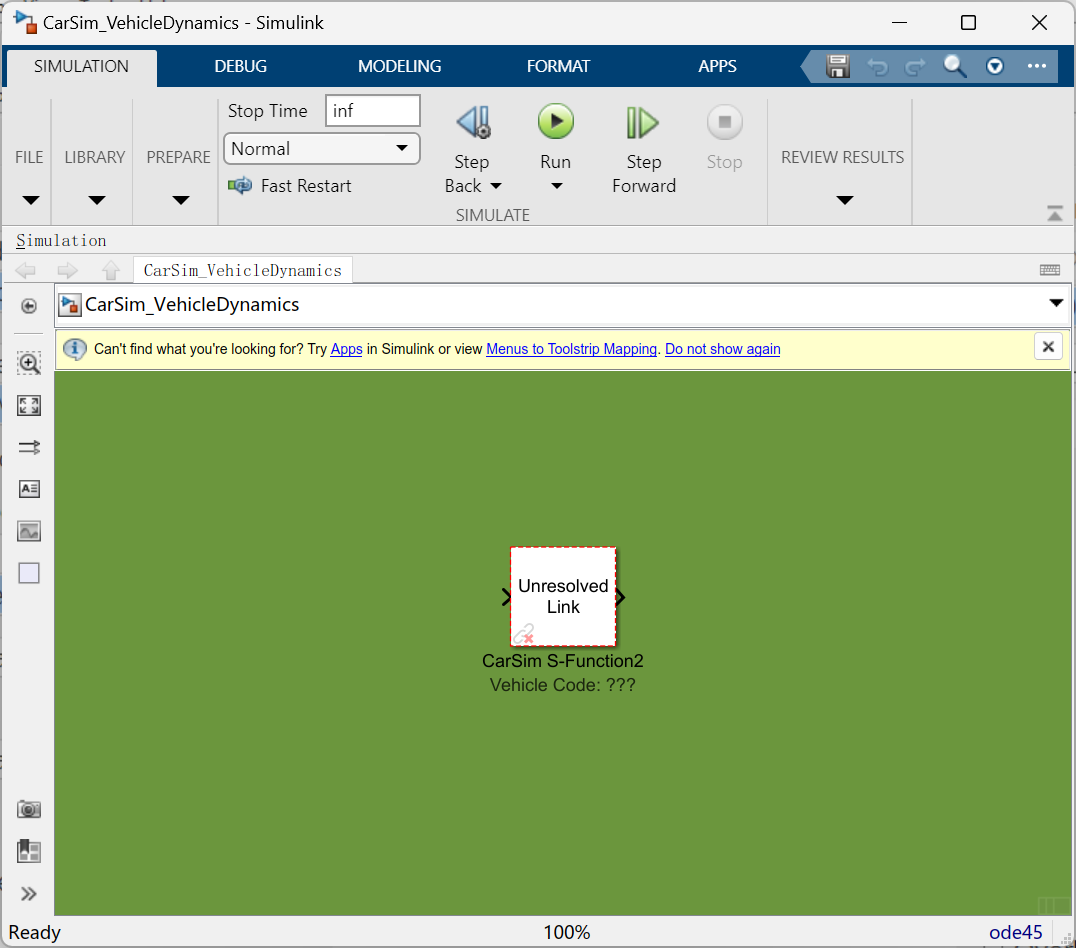Viewport: 1076px width, 948px height.
Task: Select the Zoom In tool in palette
Action: point(29,363)
